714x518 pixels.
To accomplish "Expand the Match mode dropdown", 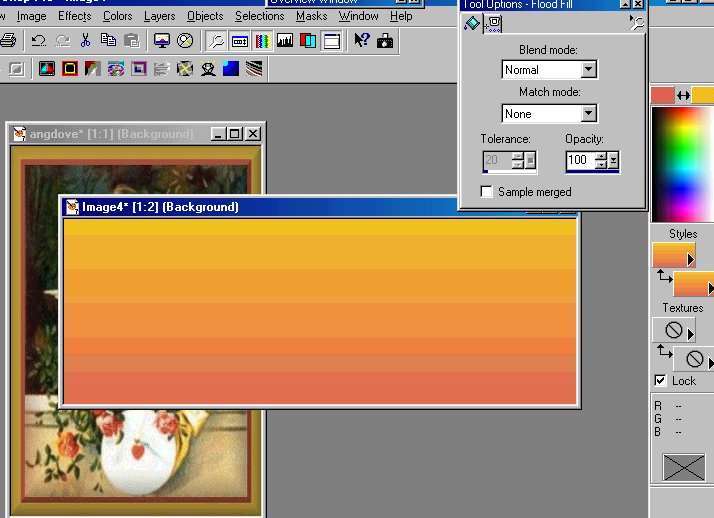I will tap(588, 113).
